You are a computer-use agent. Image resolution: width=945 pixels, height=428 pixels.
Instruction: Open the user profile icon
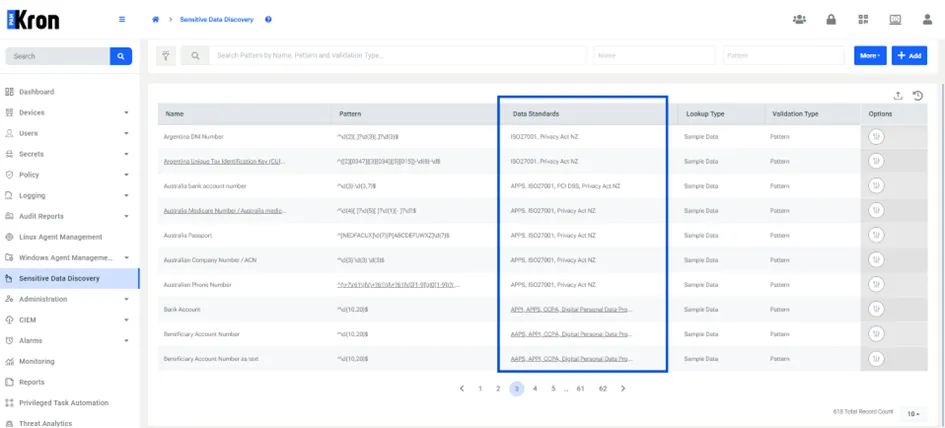(x=927, y=19)
